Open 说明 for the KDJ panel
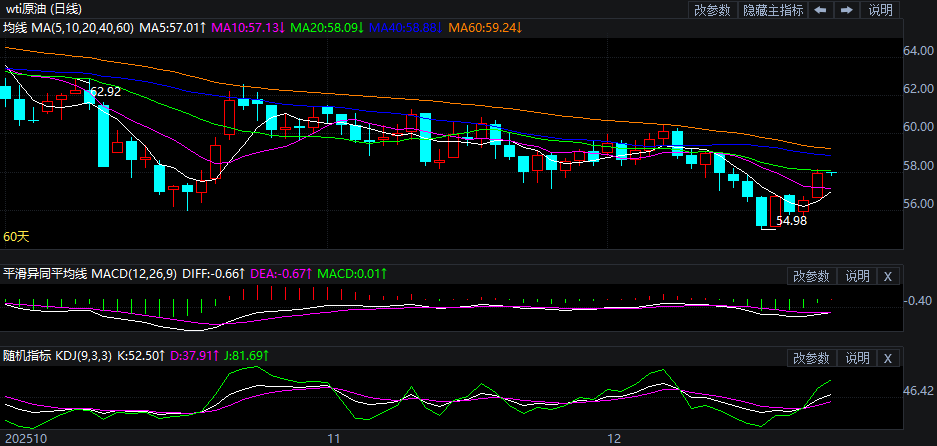The image size is (937, 446). 857,357
